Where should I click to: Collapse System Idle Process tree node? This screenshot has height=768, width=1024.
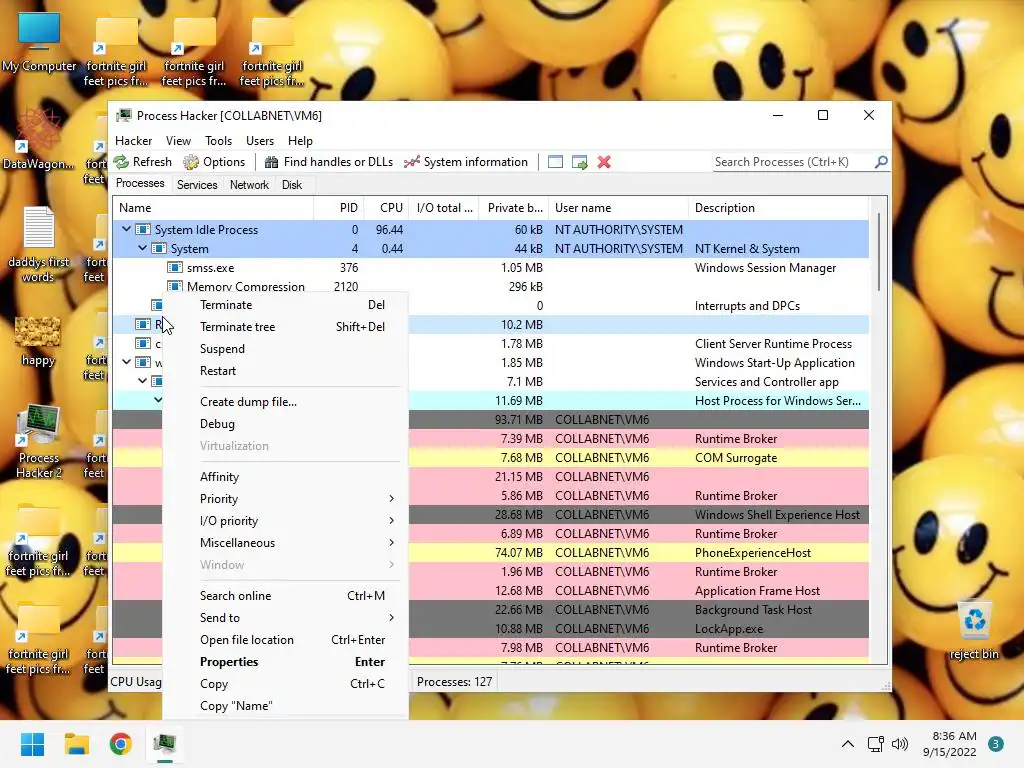click(127, 229)
